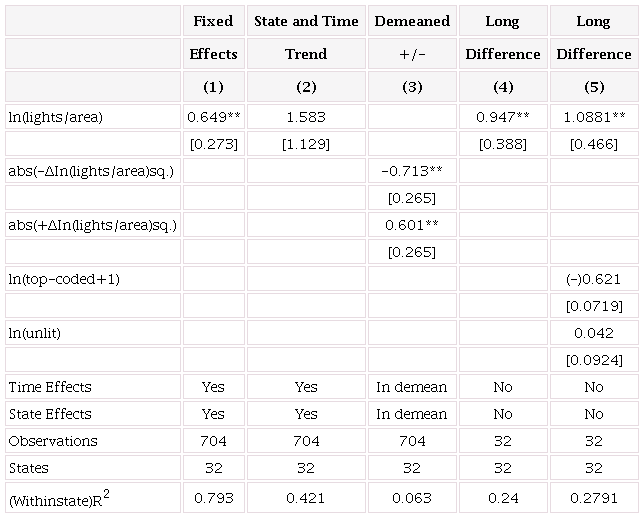Screen dimensions: 644x518
Task: Click the 1.0881** value in column five
Action: click(x=594, y=117)
